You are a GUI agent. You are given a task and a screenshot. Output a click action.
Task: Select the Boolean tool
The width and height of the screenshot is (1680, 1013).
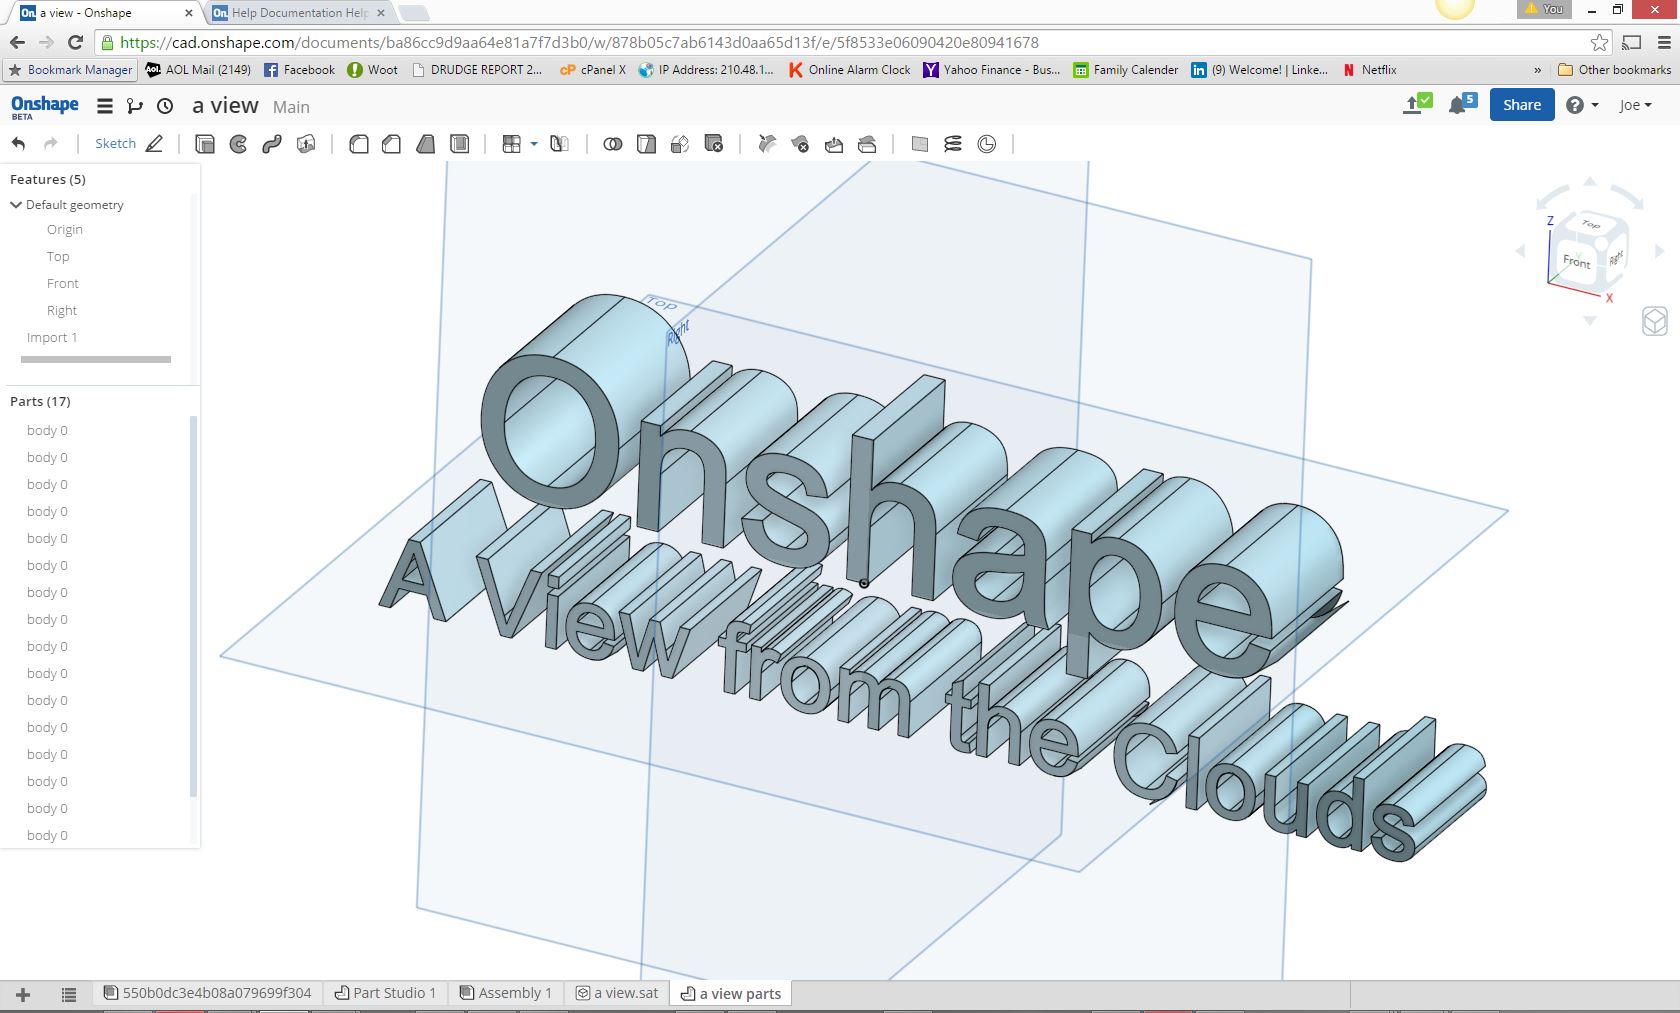tap(613, 144)
